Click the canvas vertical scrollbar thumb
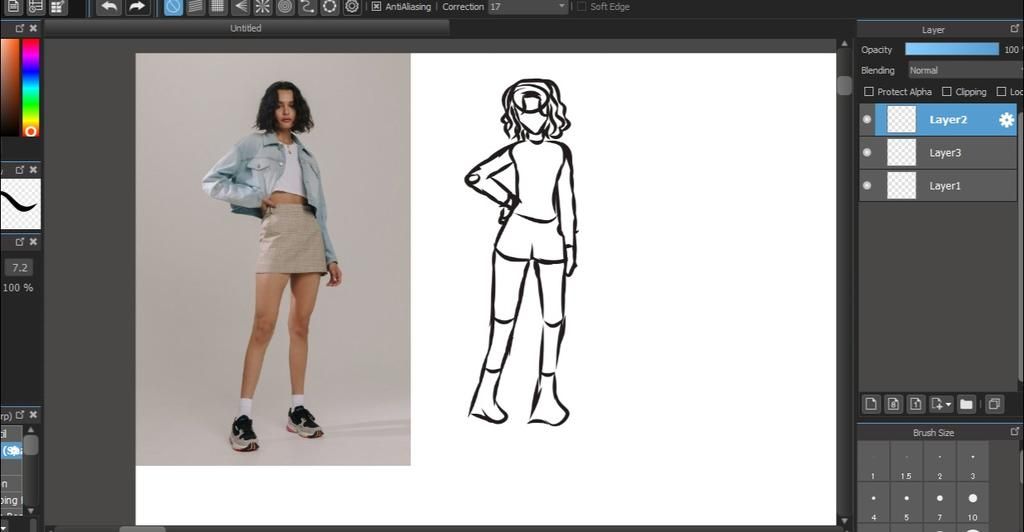This screenshot has height=532, width=1024. pos(844,86)
